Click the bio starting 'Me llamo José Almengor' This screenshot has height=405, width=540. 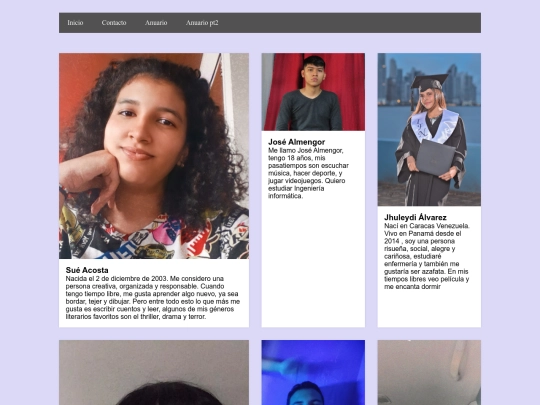tap(309, 173)
